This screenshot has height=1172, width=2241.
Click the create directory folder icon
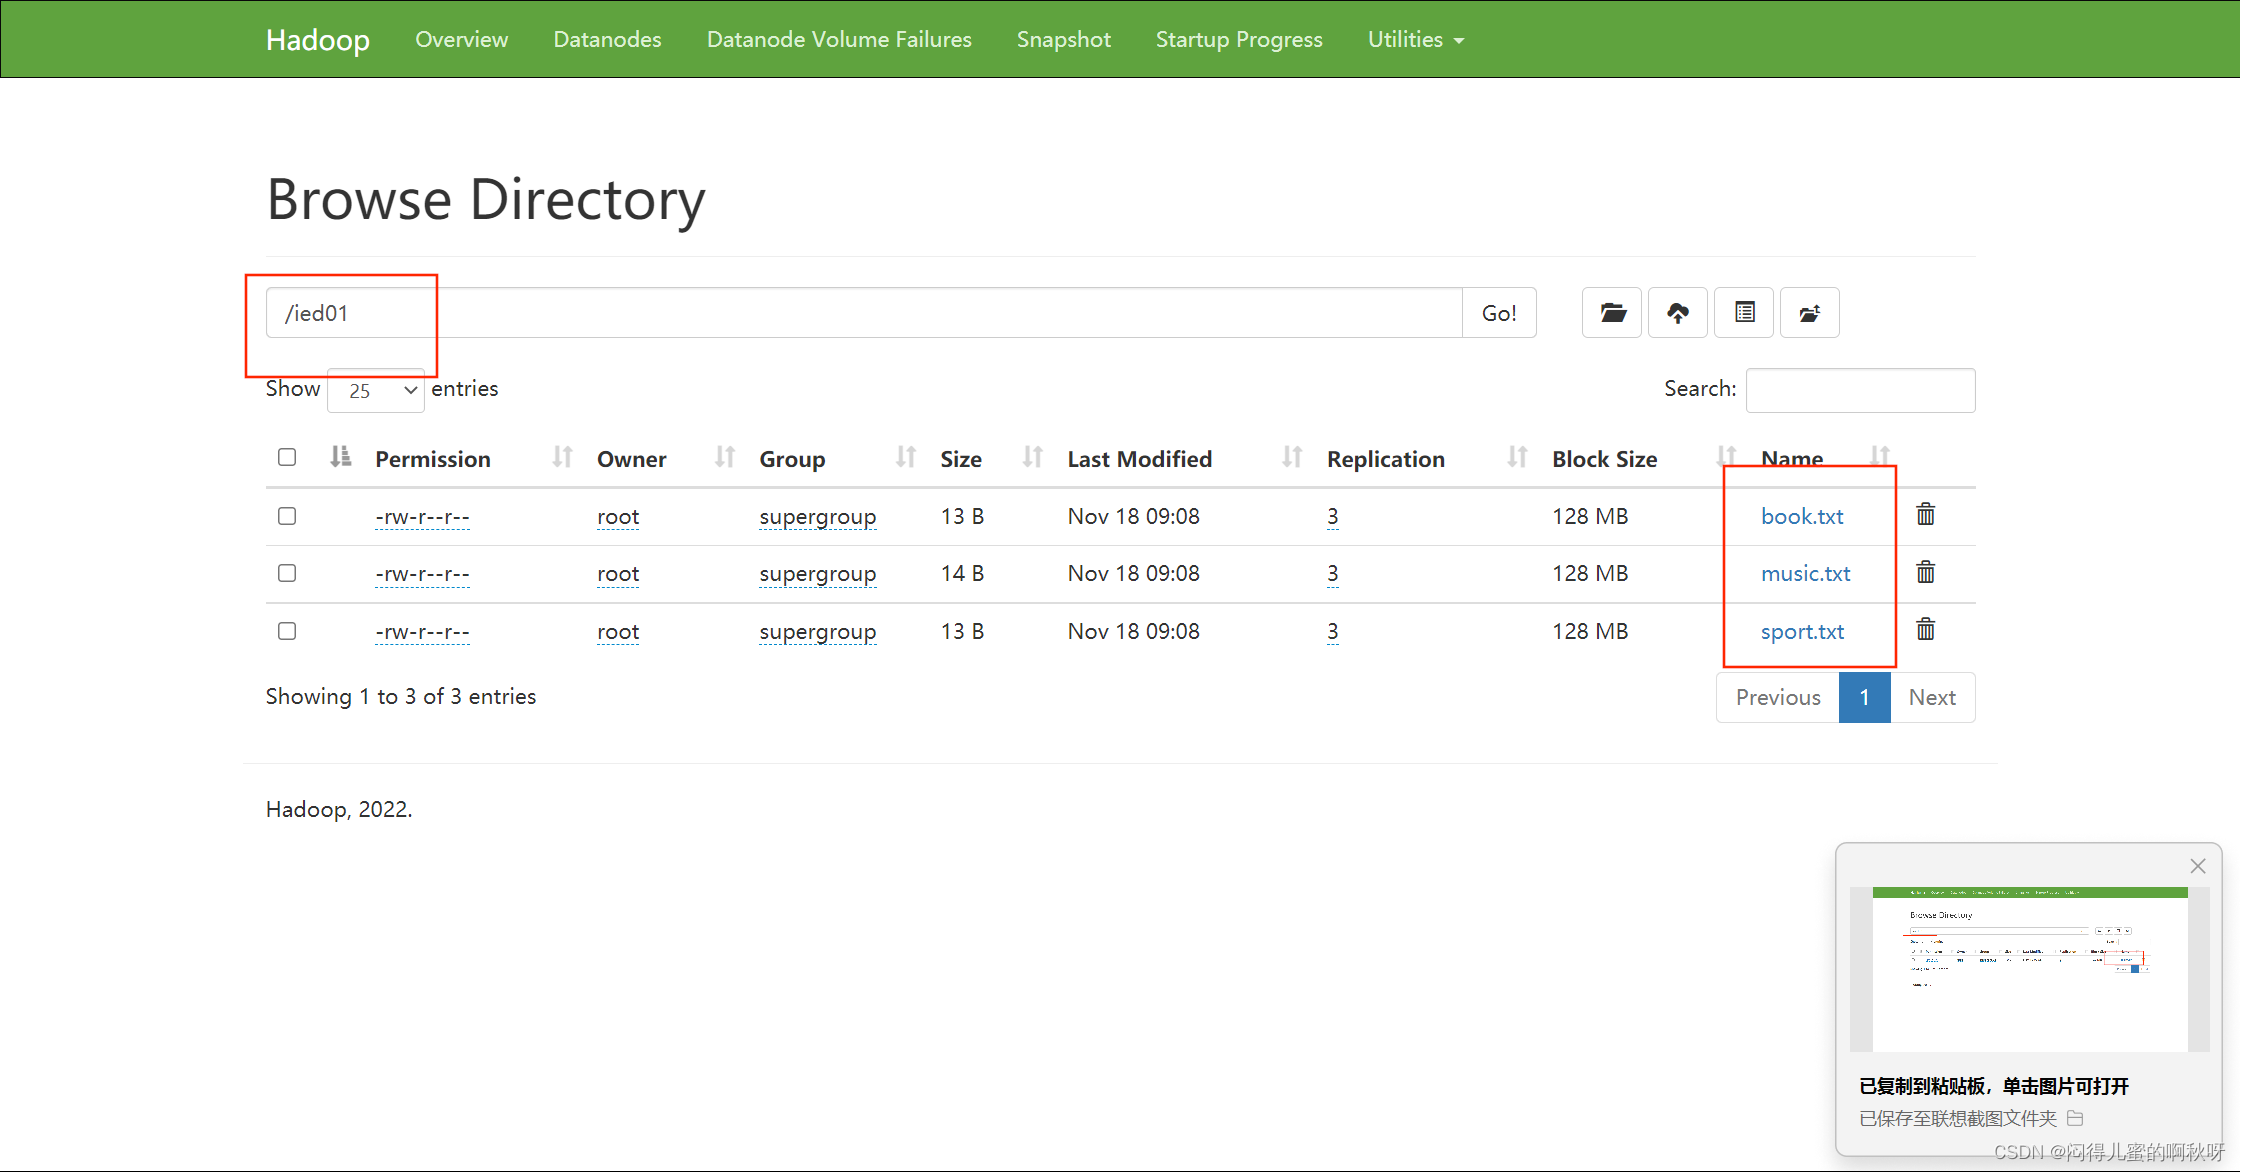(1612, 313)
